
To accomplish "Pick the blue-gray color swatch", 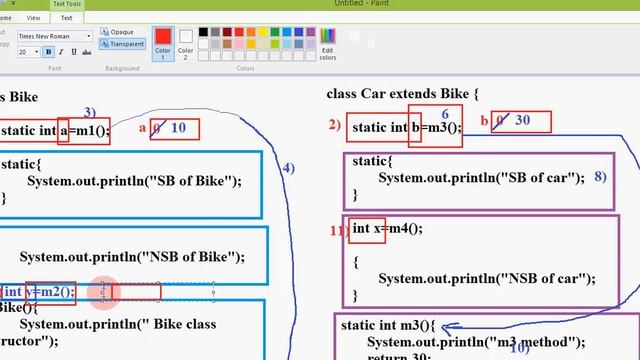I will (299, 44).
